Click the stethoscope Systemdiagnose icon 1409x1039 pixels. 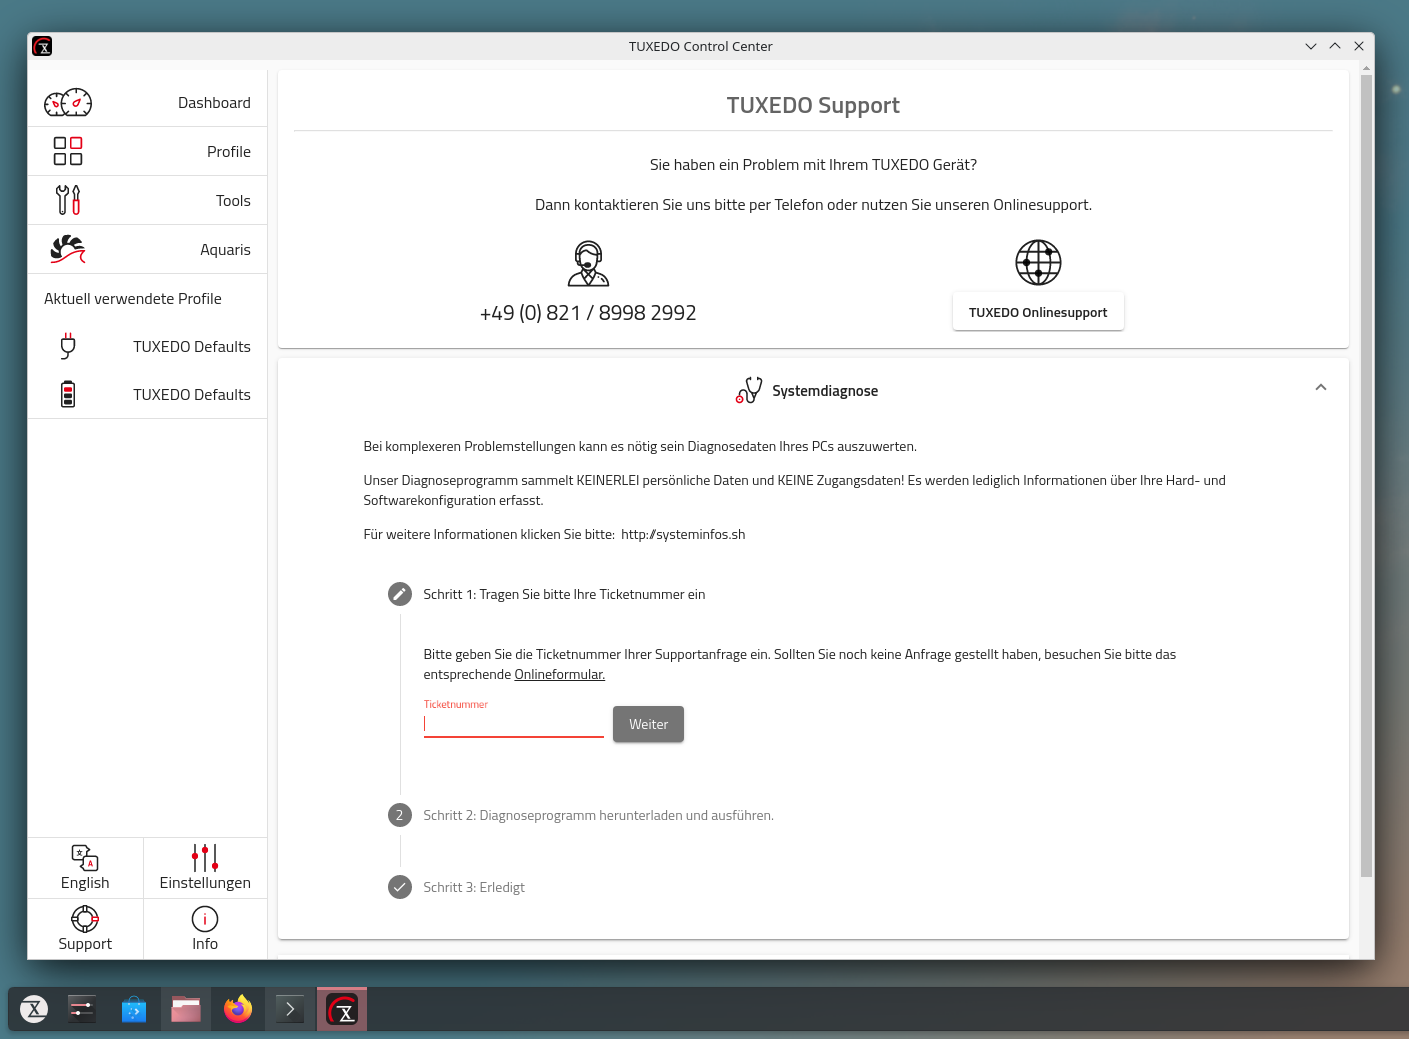point(749,390)
